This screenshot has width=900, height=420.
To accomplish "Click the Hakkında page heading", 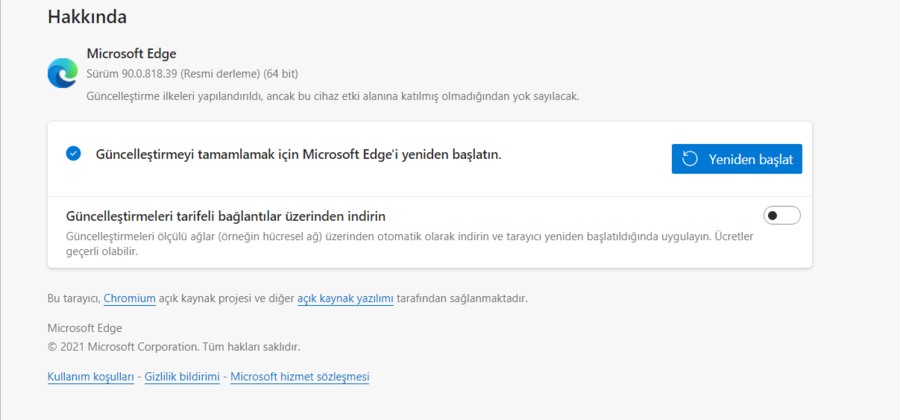I will pyautogui.click(x=87, y=17).
